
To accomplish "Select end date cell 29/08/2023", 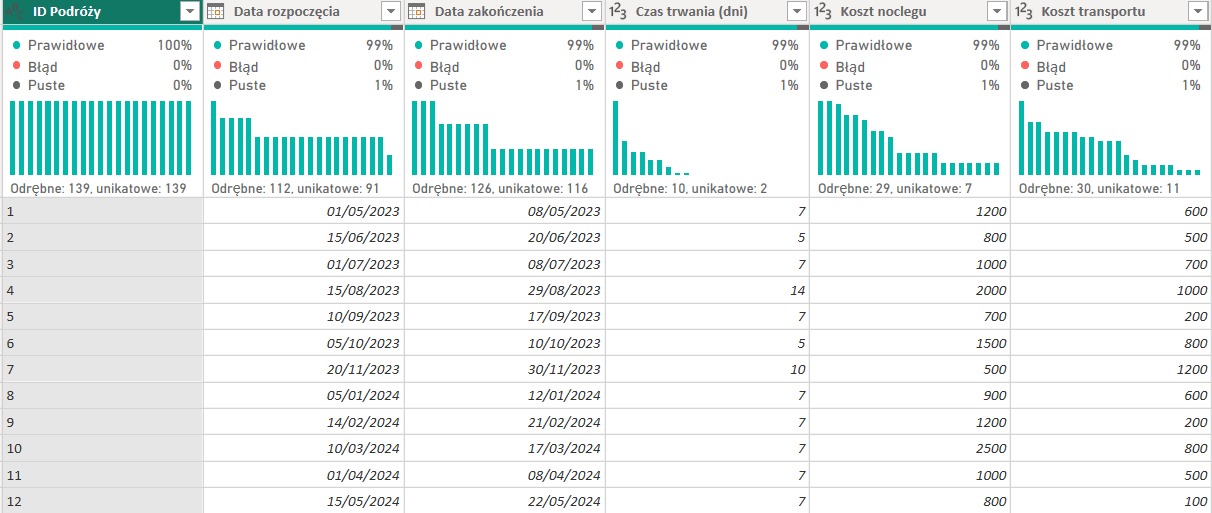I will pos(505,290).
